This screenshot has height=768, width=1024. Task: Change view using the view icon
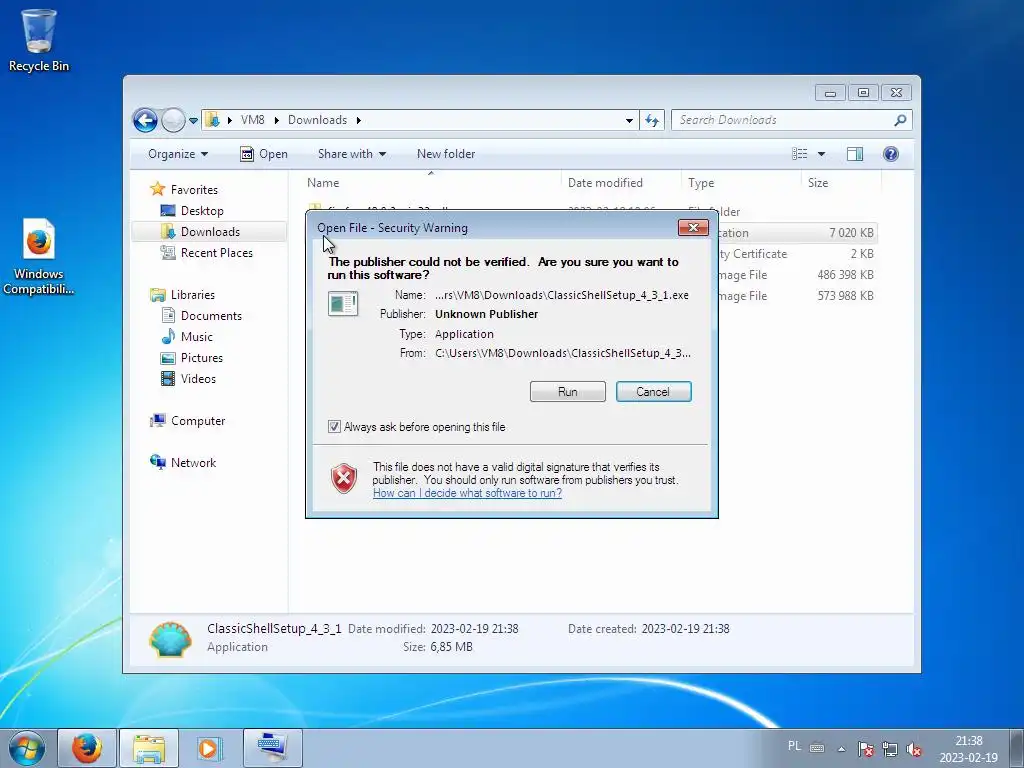799,154
